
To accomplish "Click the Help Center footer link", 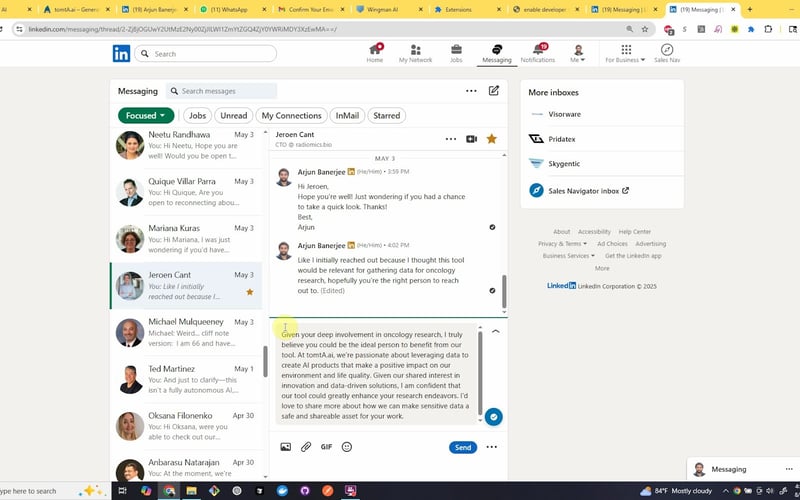I will 635,232.
